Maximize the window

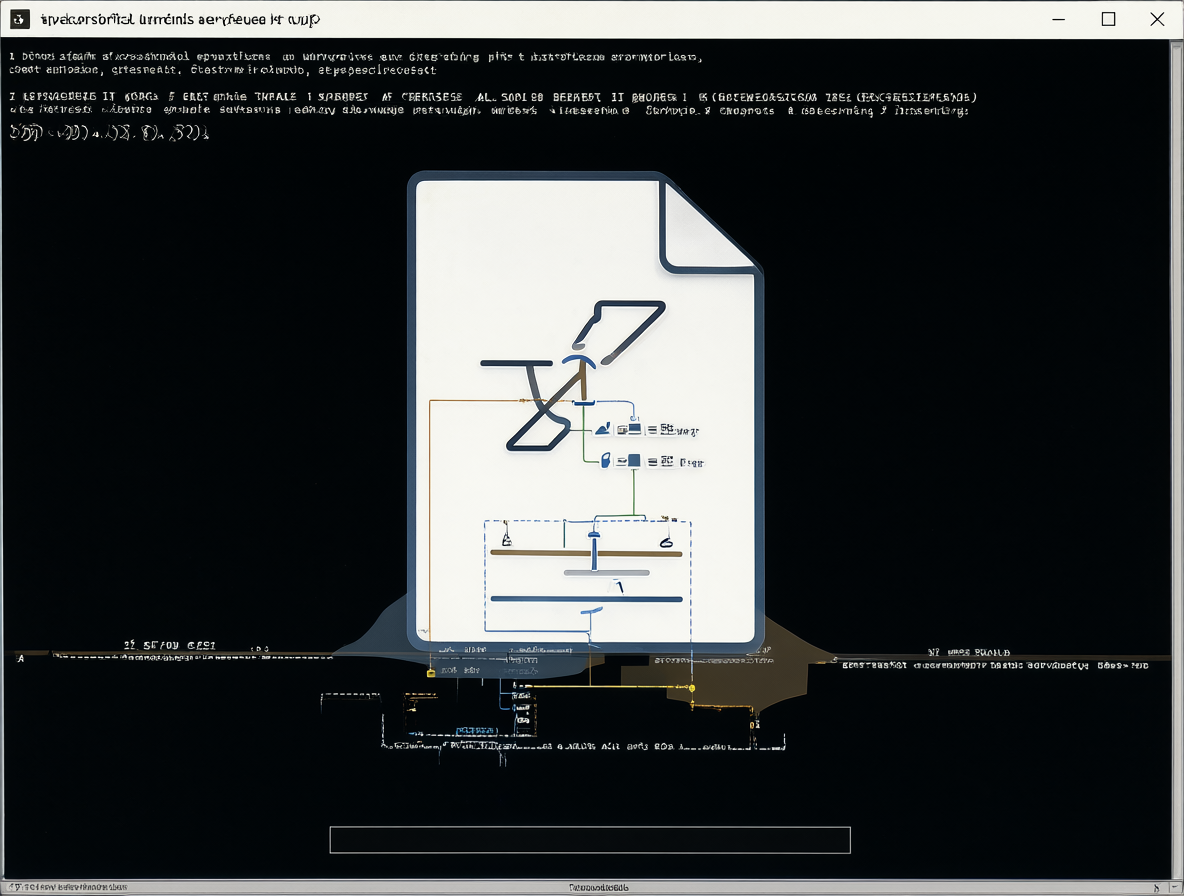click(x=1108, y=19)
